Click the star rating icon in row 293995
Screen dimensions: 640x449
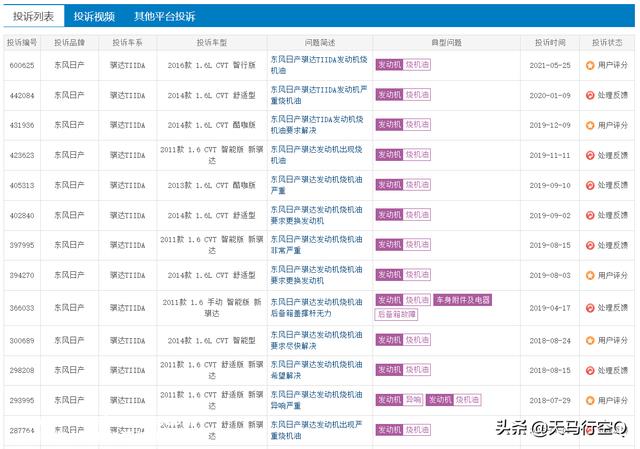[590, 400]
